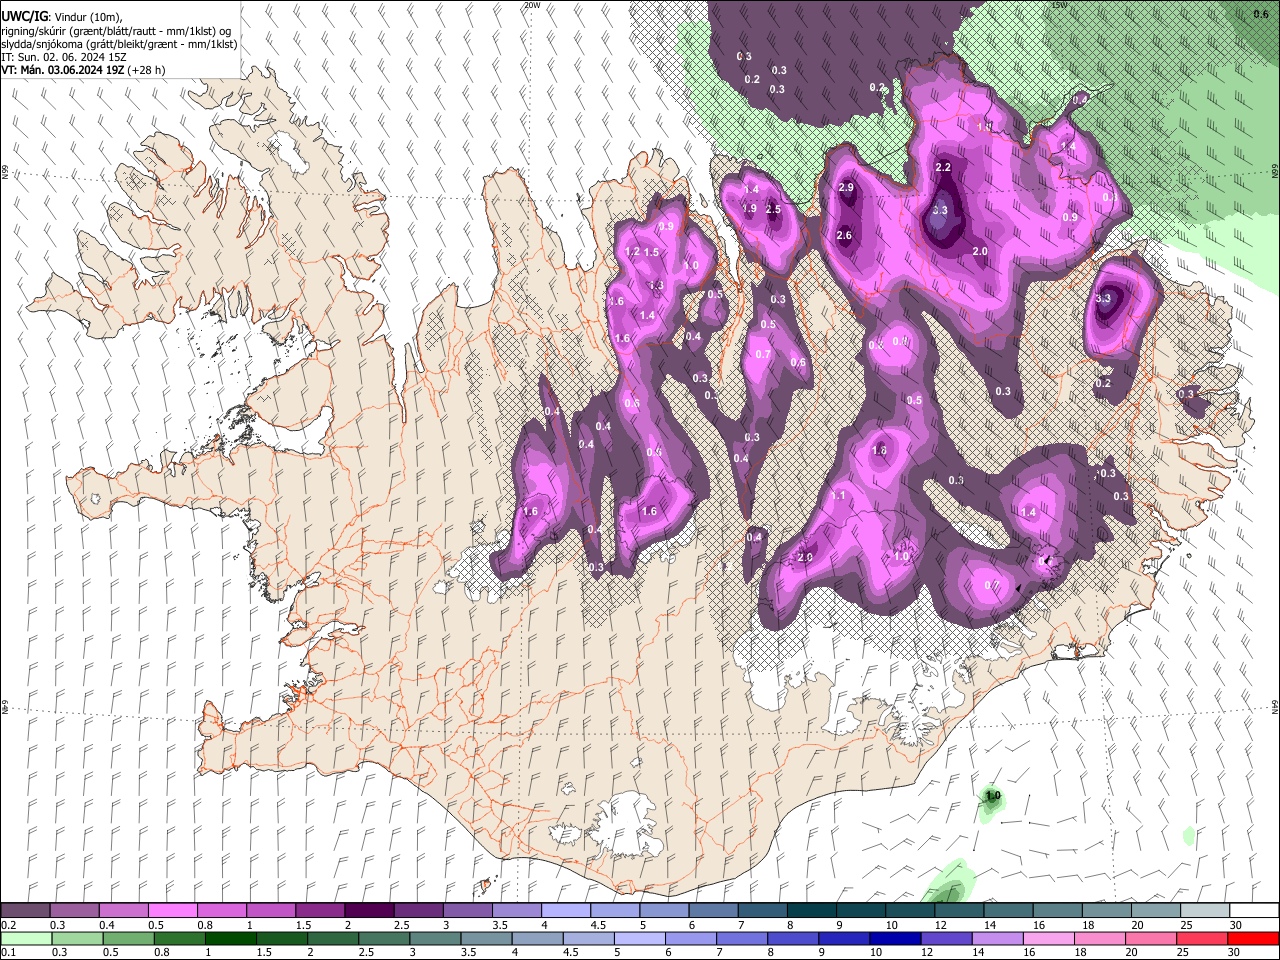This screenshot has width=1280, height=960.
Task: Select lower legend swatch between 14 and 16
Action: (x=997, y=938)
